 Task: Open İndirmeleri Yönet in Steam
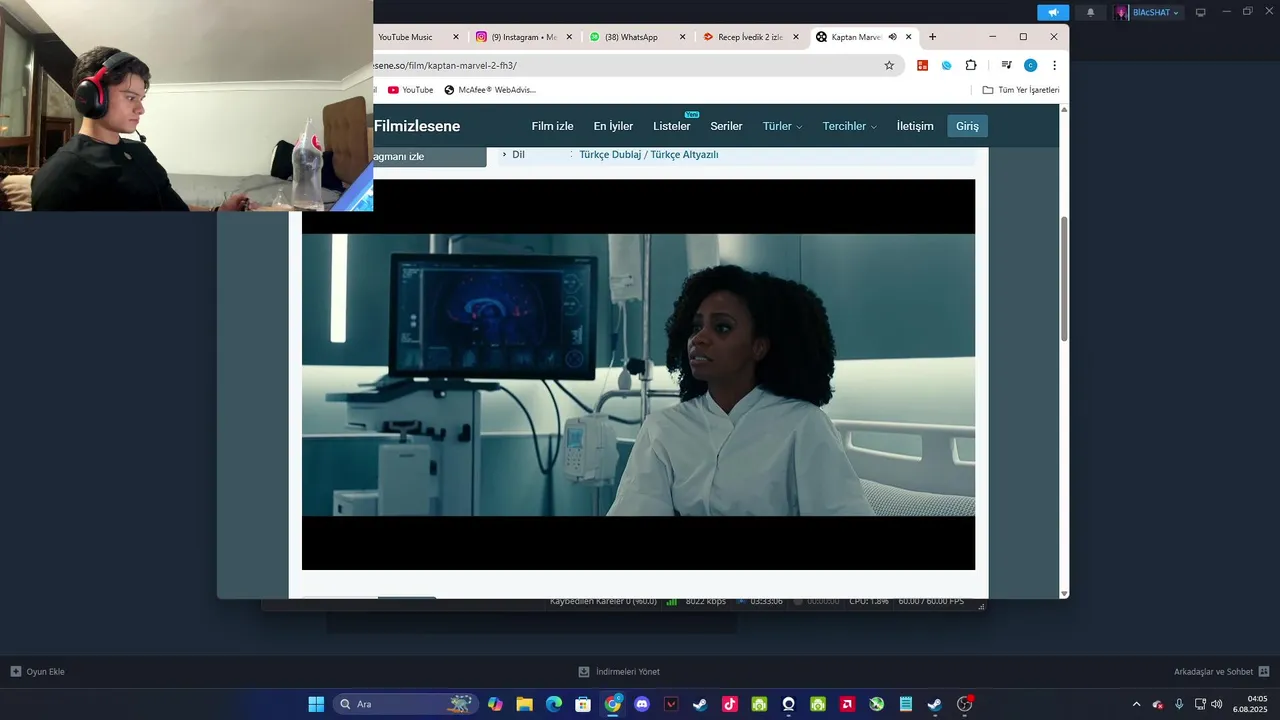pyautogui.click(x=619, y=672)
